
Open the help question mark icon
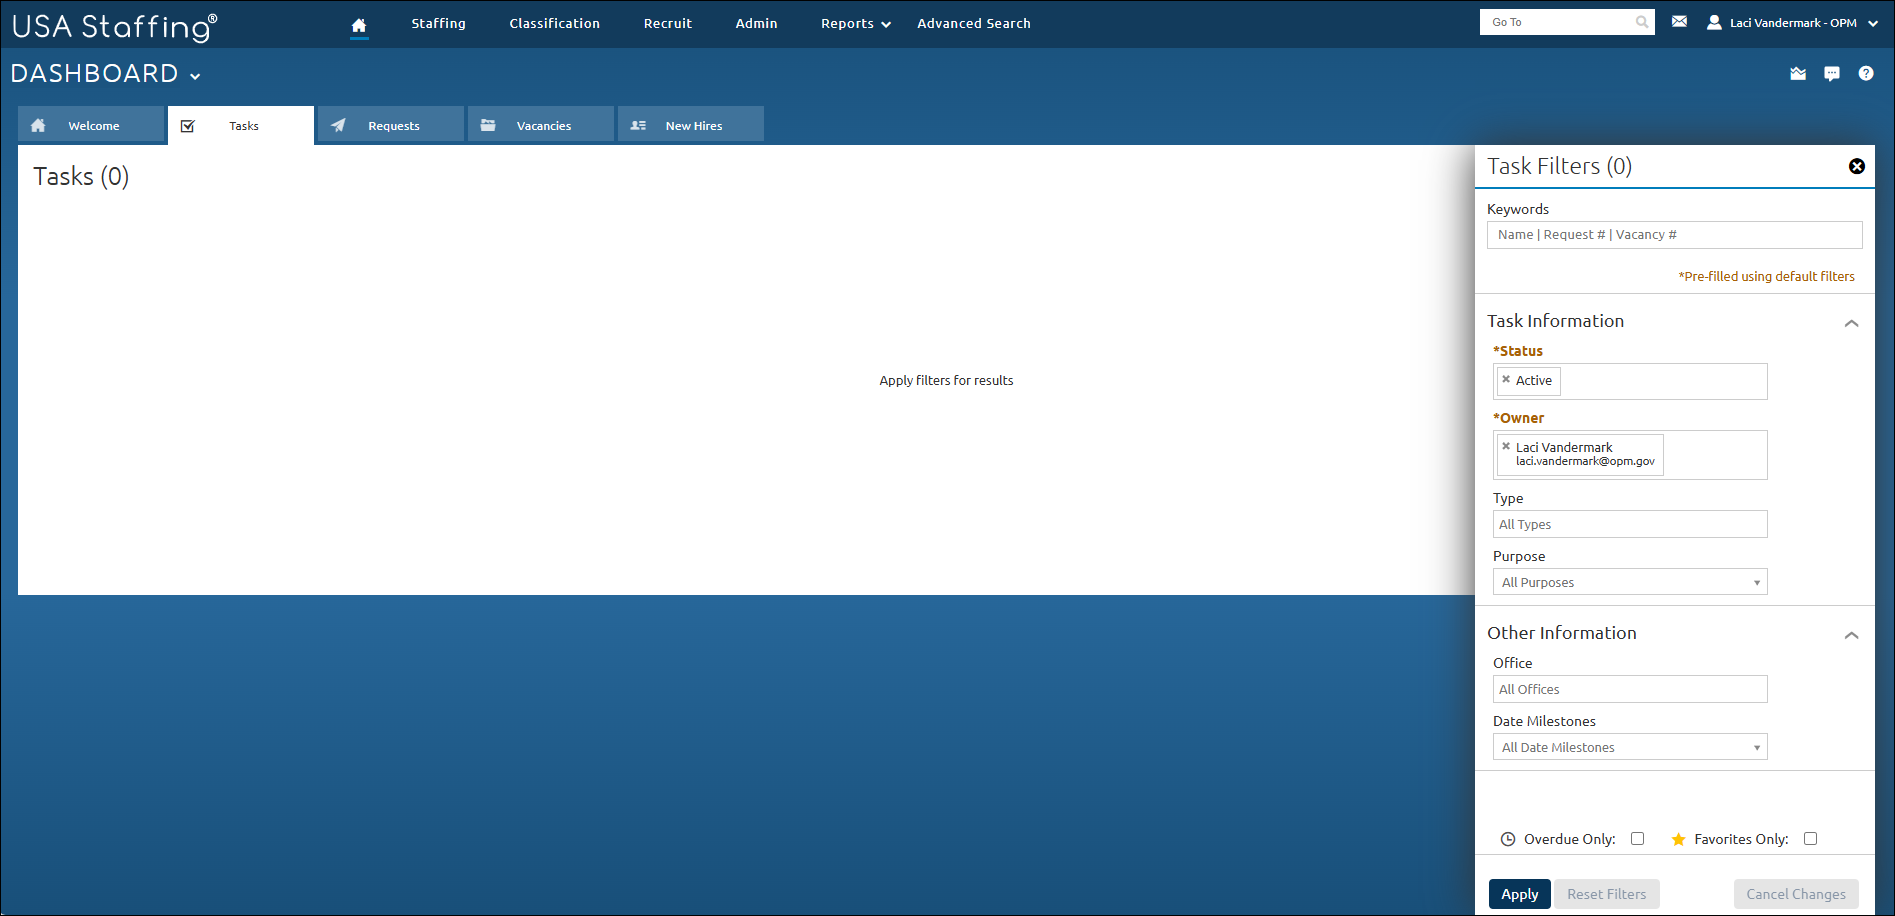[1865, 74]
